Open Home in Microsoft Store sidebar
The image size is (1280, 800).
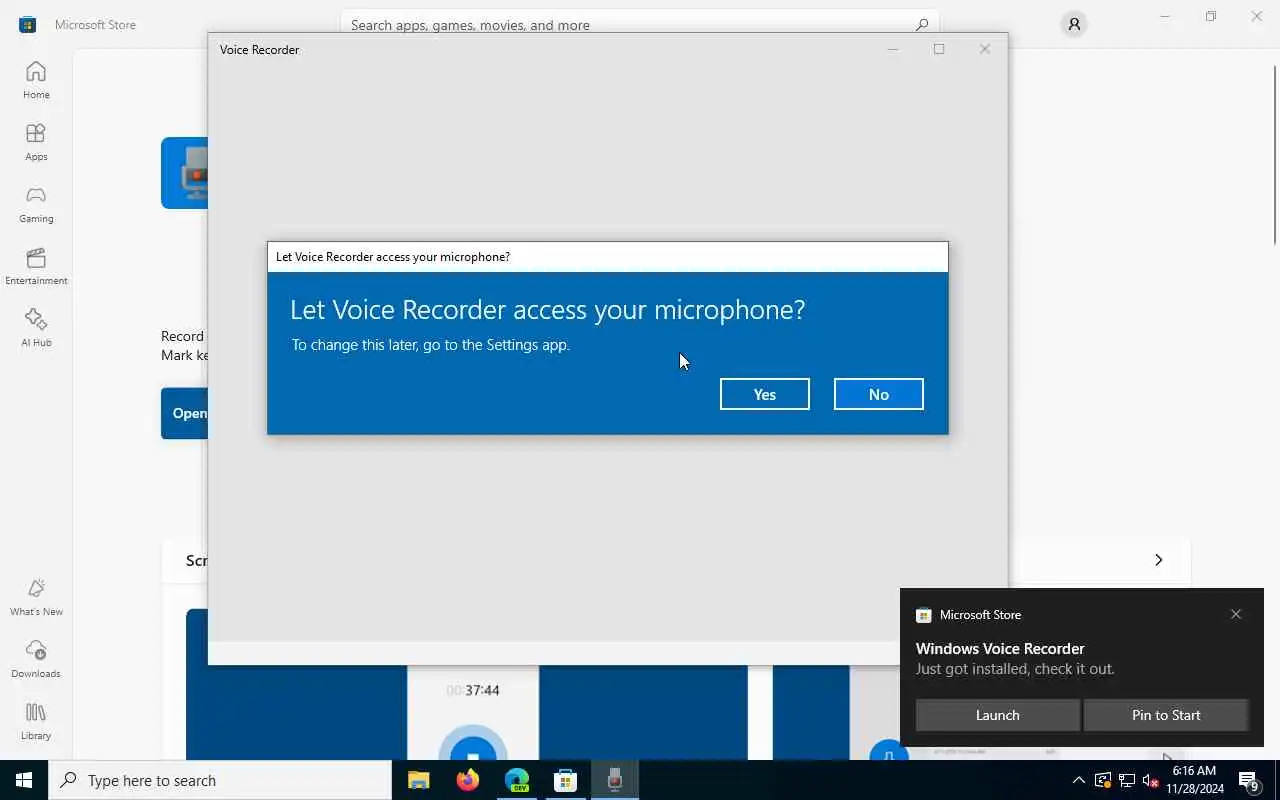coord(36,80)
